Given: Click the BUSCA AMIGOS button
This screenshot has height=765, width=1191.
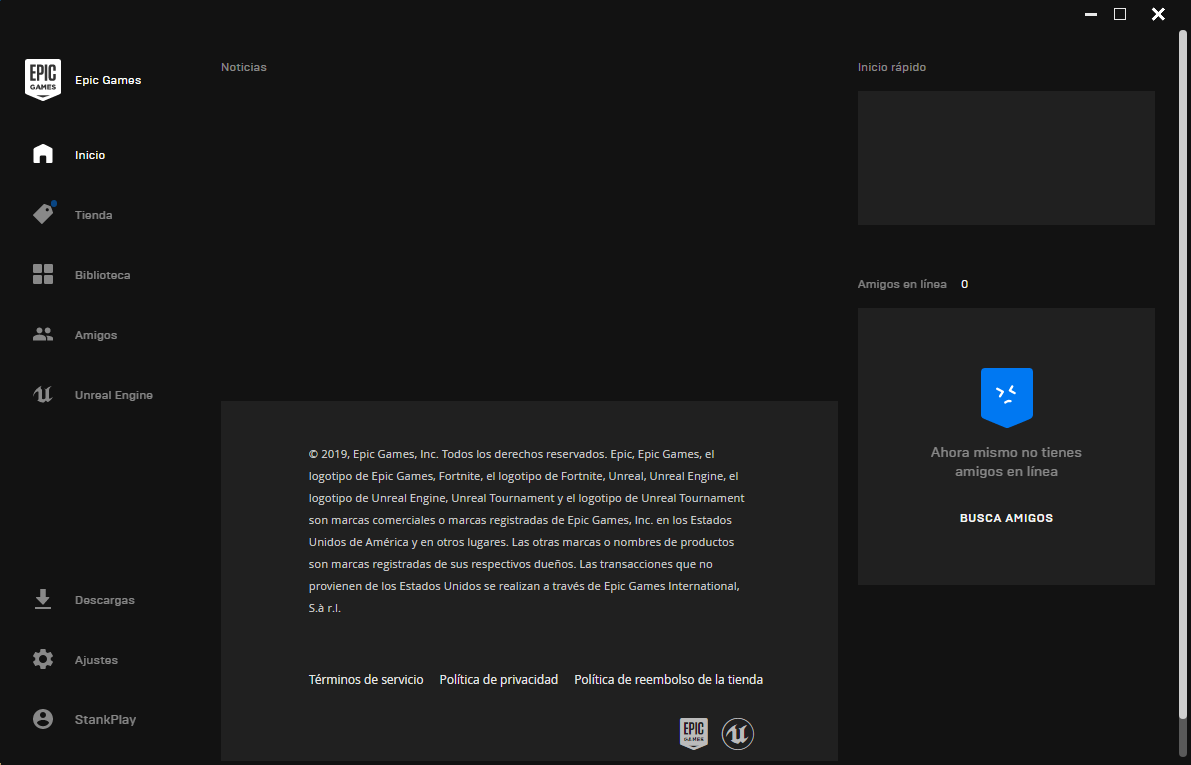Looking at the screenshot, I should coord(1006,518).
